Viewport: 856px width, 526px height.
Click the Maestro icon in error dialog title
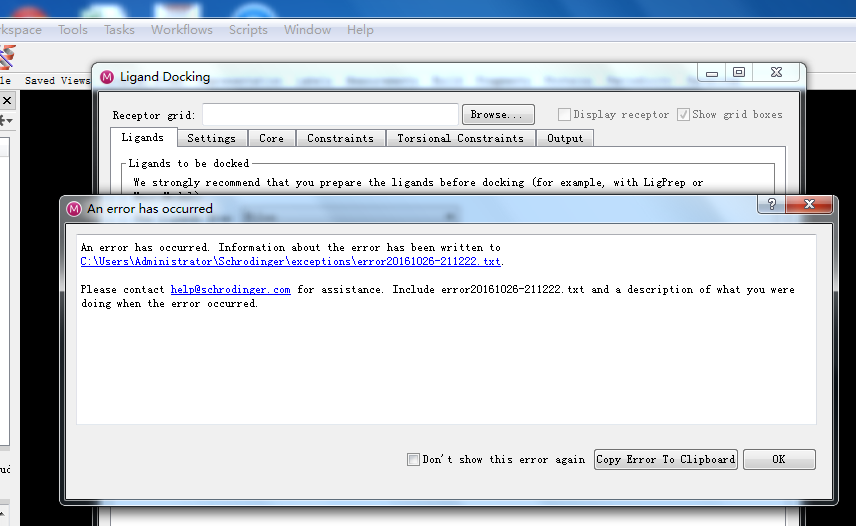point(74,209)
